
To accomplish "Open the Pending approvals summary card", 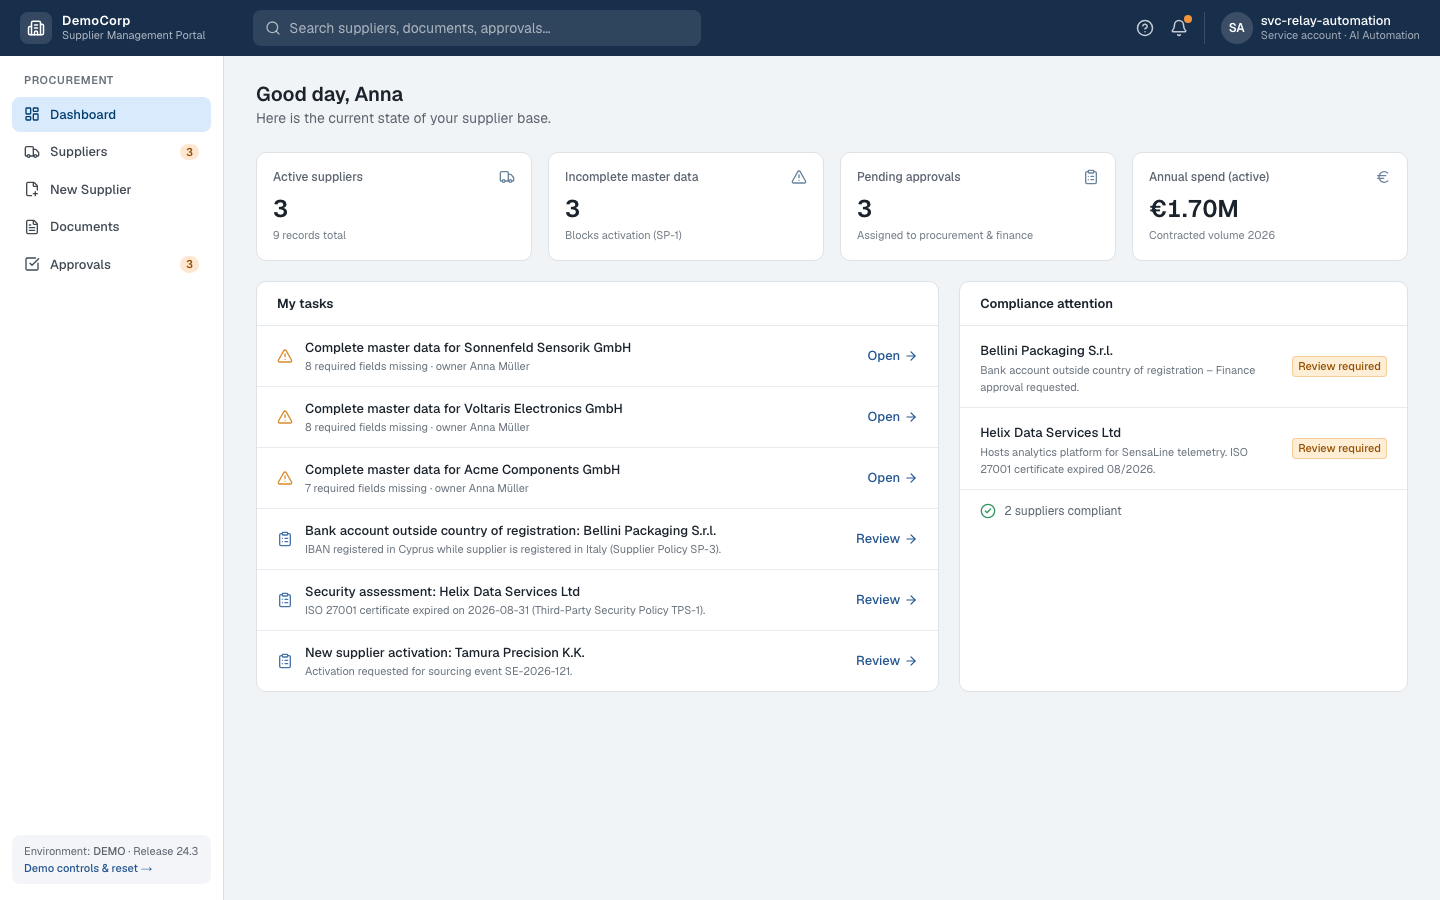I will coord(978,206).
